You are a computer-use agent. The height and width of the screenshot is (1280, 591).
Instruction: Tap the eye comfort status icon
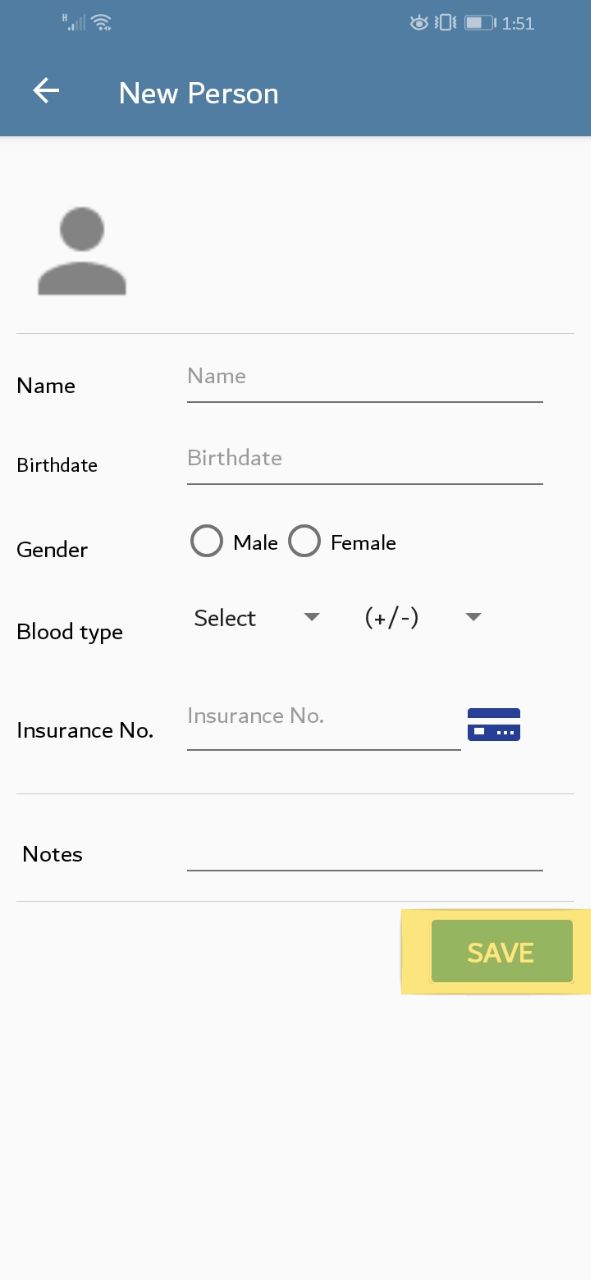419,22
